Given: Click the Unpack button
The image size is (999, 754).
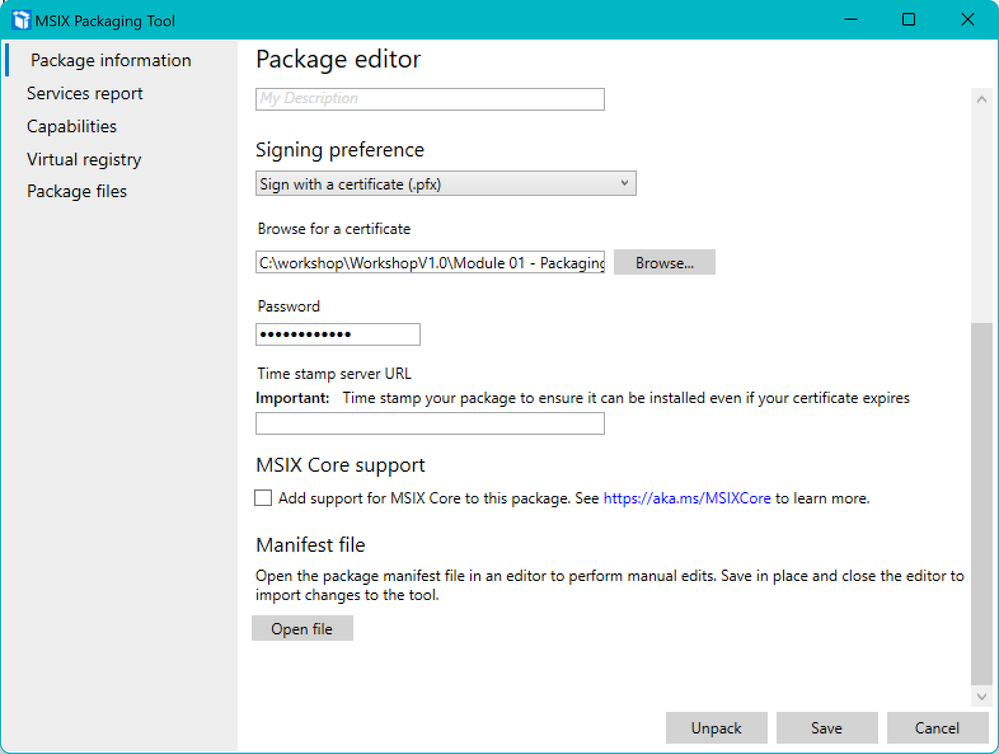Looking at the screenshot, I should click(716, 728).
